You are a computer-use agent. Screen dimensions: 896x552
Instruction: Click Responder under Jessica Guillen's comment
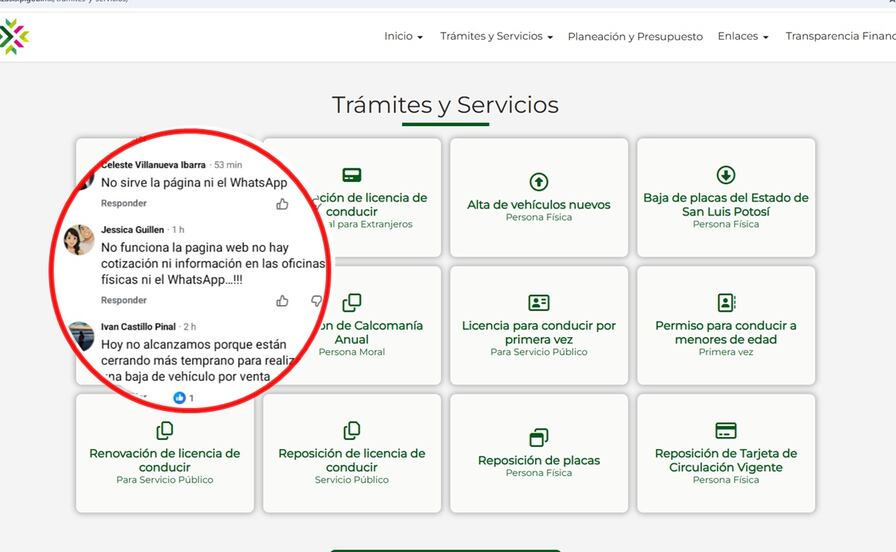point(123,300)
